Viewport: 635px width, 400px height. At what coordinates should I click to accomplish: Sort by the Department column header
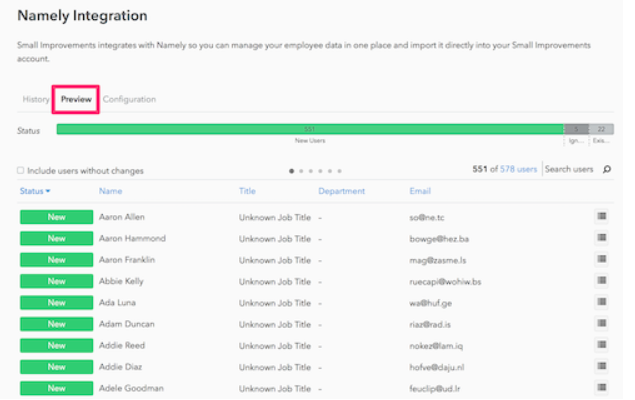point(341,191)
